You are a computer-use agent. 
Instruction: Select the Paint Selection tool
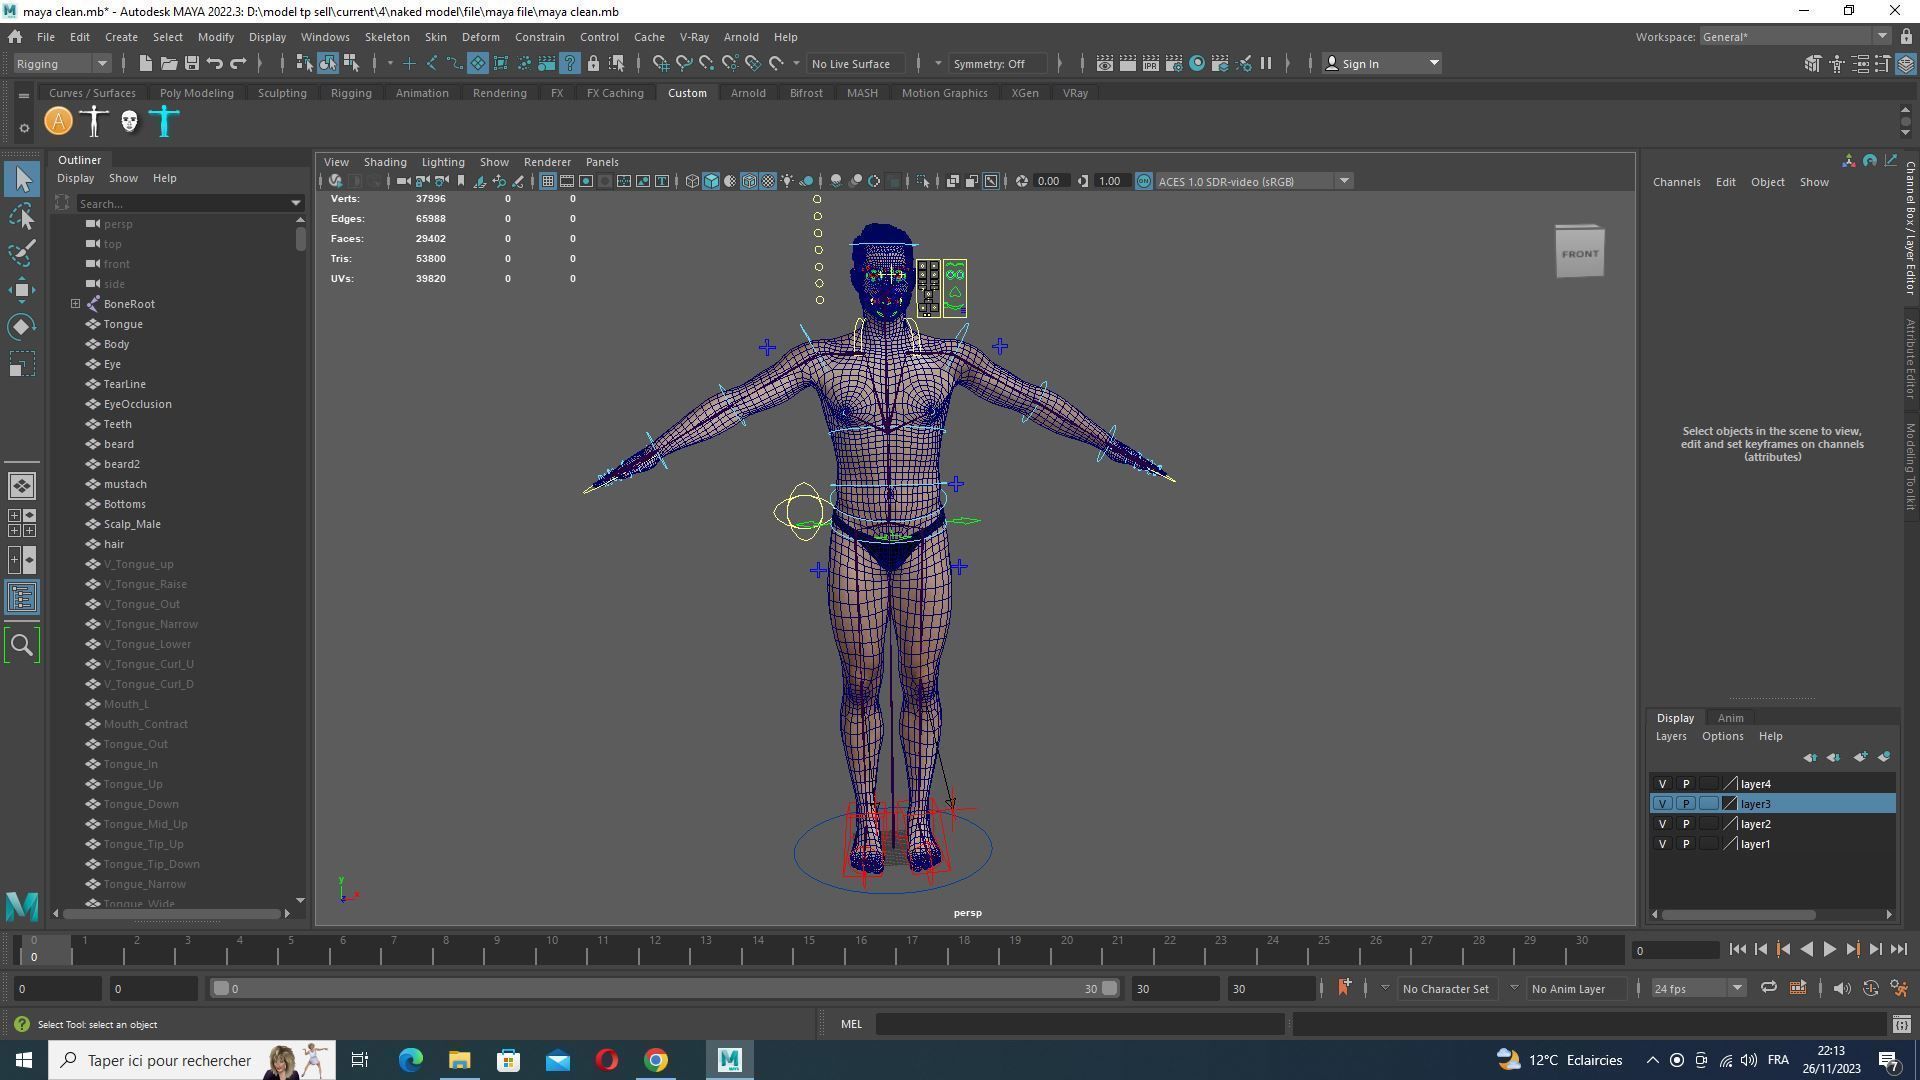click(x=22, y=253)
